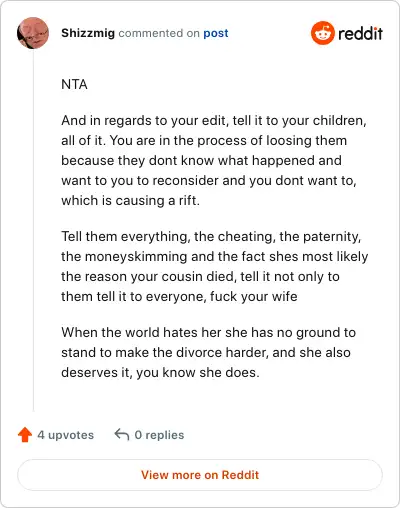Open Shizzmig's avatar picture
The height and width of the screenshot is (508, 400).
pos(33,33)
